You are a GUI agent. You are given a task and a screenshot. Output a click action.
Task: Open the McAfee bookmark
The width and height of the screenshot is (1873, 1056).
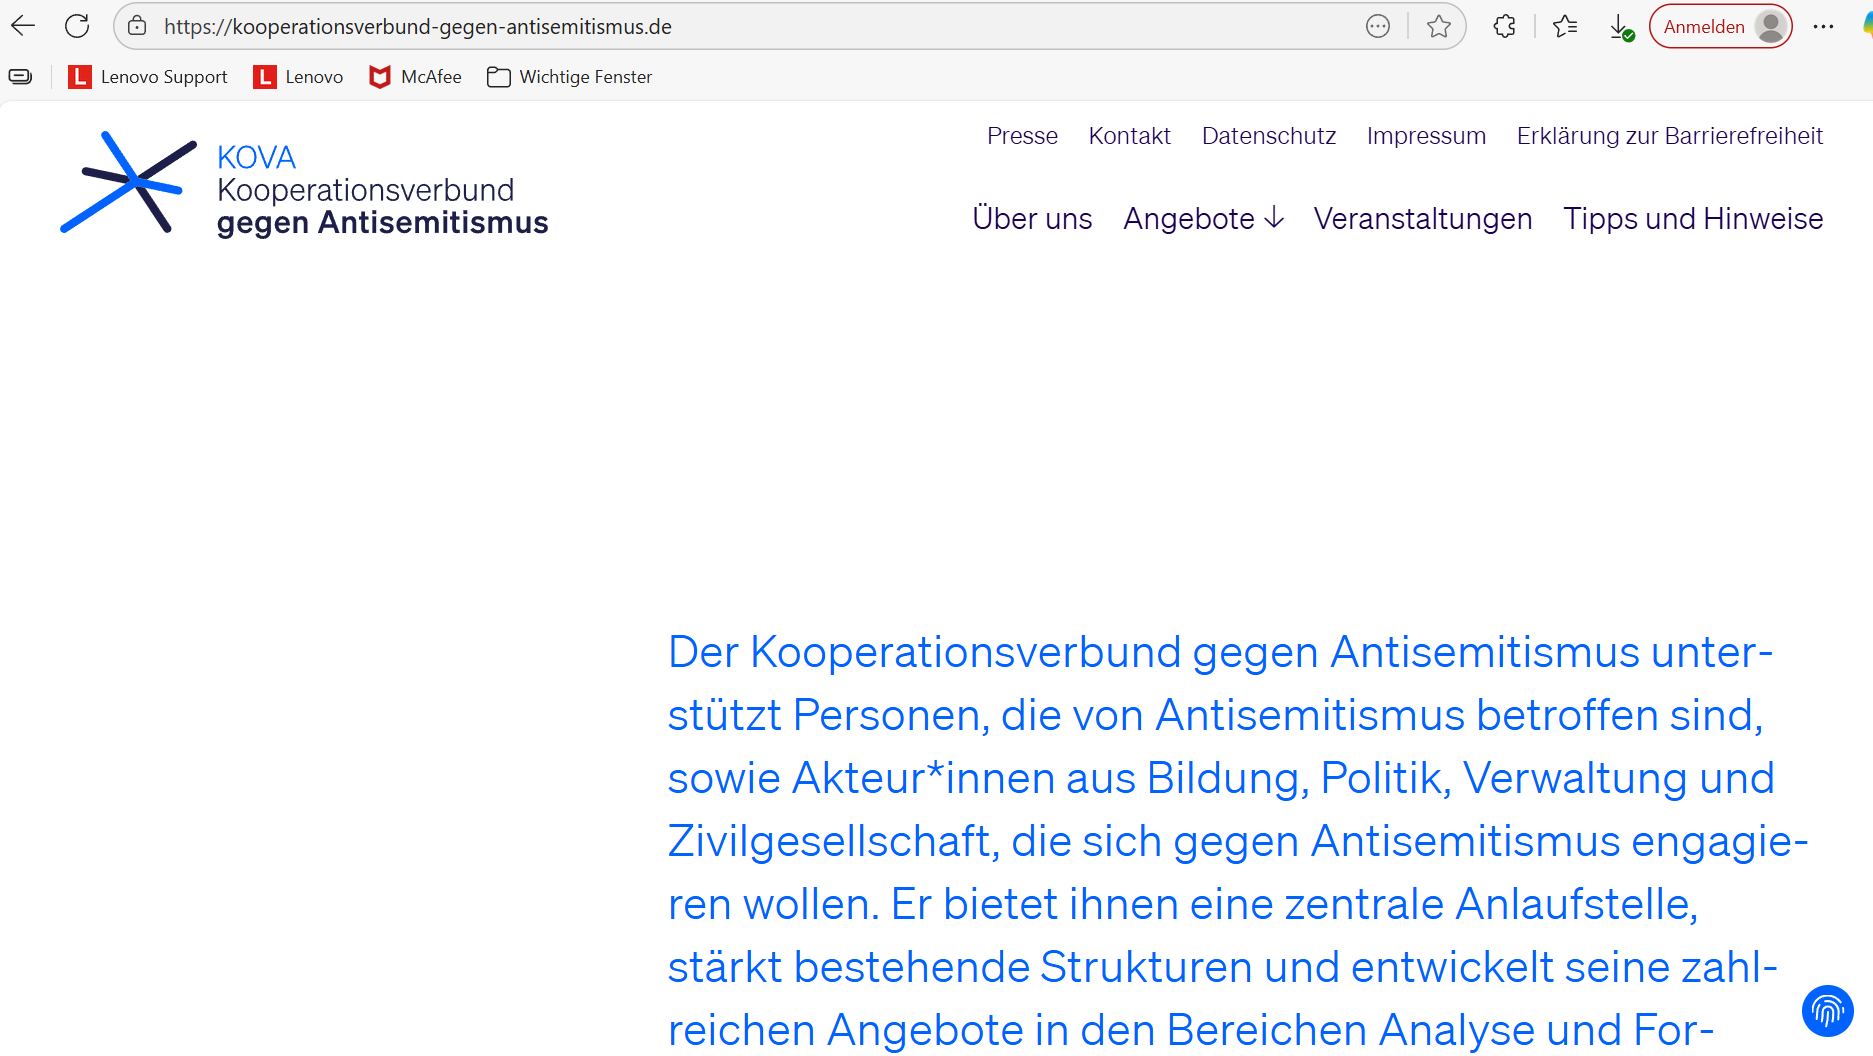415,77
